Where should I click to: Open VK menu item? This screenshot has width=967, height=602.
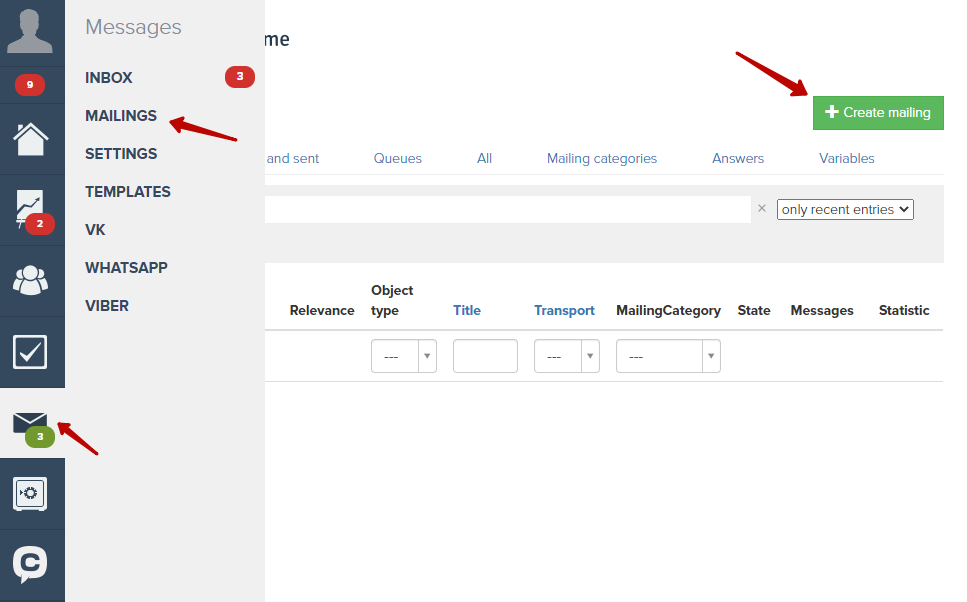(95, 230)
